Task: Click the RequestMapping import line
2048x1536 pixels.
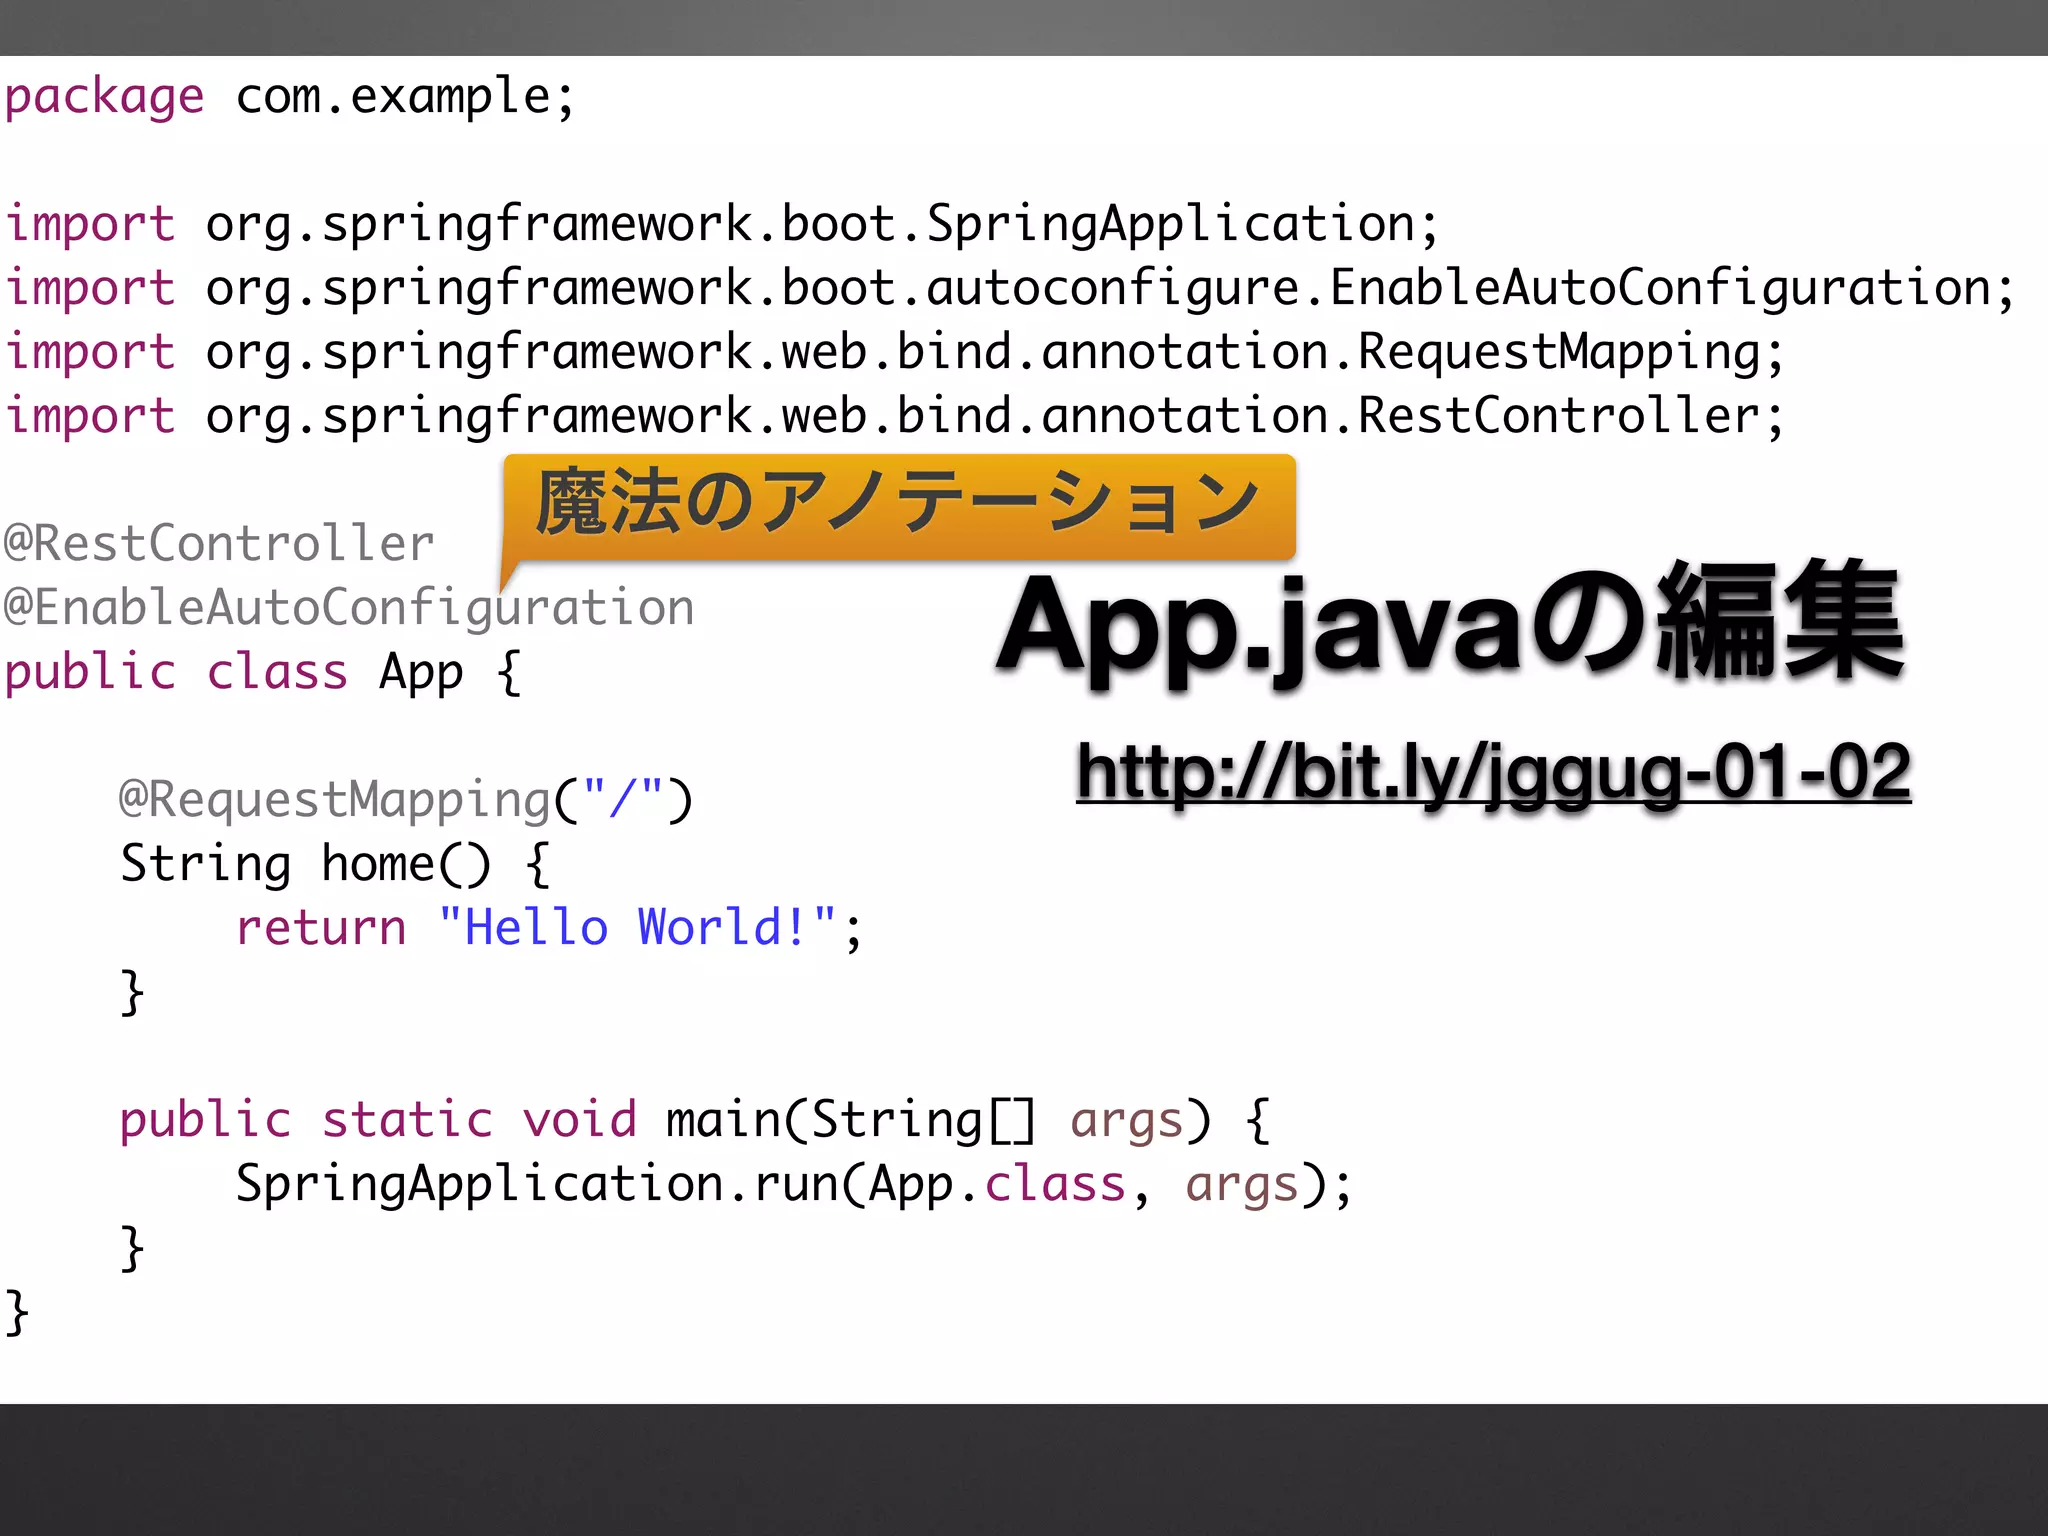Action: pos(894,354)
